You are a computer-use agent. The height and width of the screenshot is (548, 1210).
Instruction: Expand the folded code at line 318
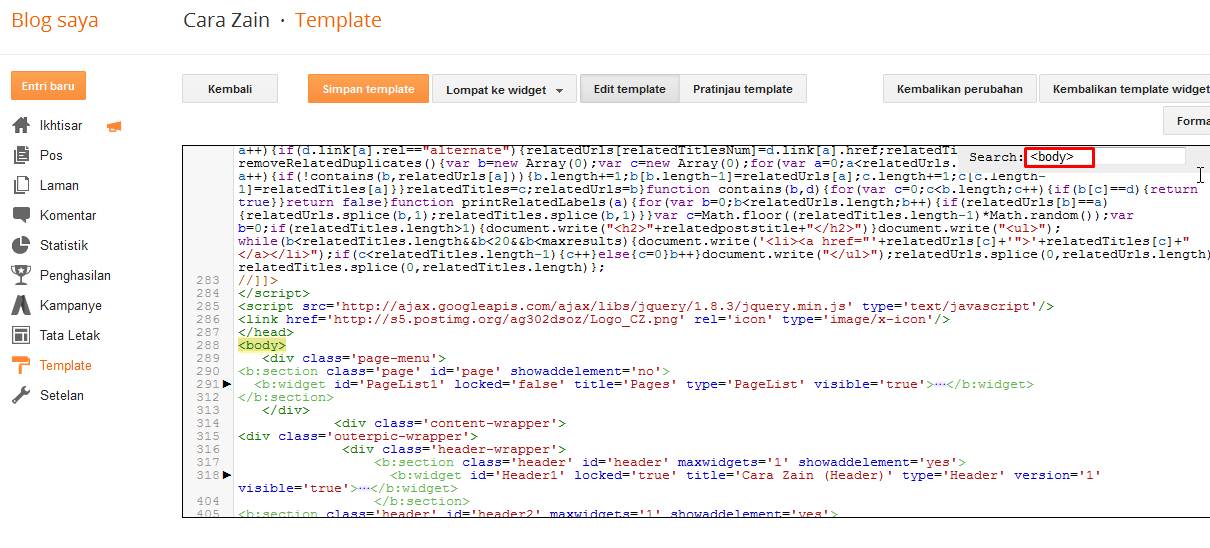pyautogui.click(x=226, y=475)
